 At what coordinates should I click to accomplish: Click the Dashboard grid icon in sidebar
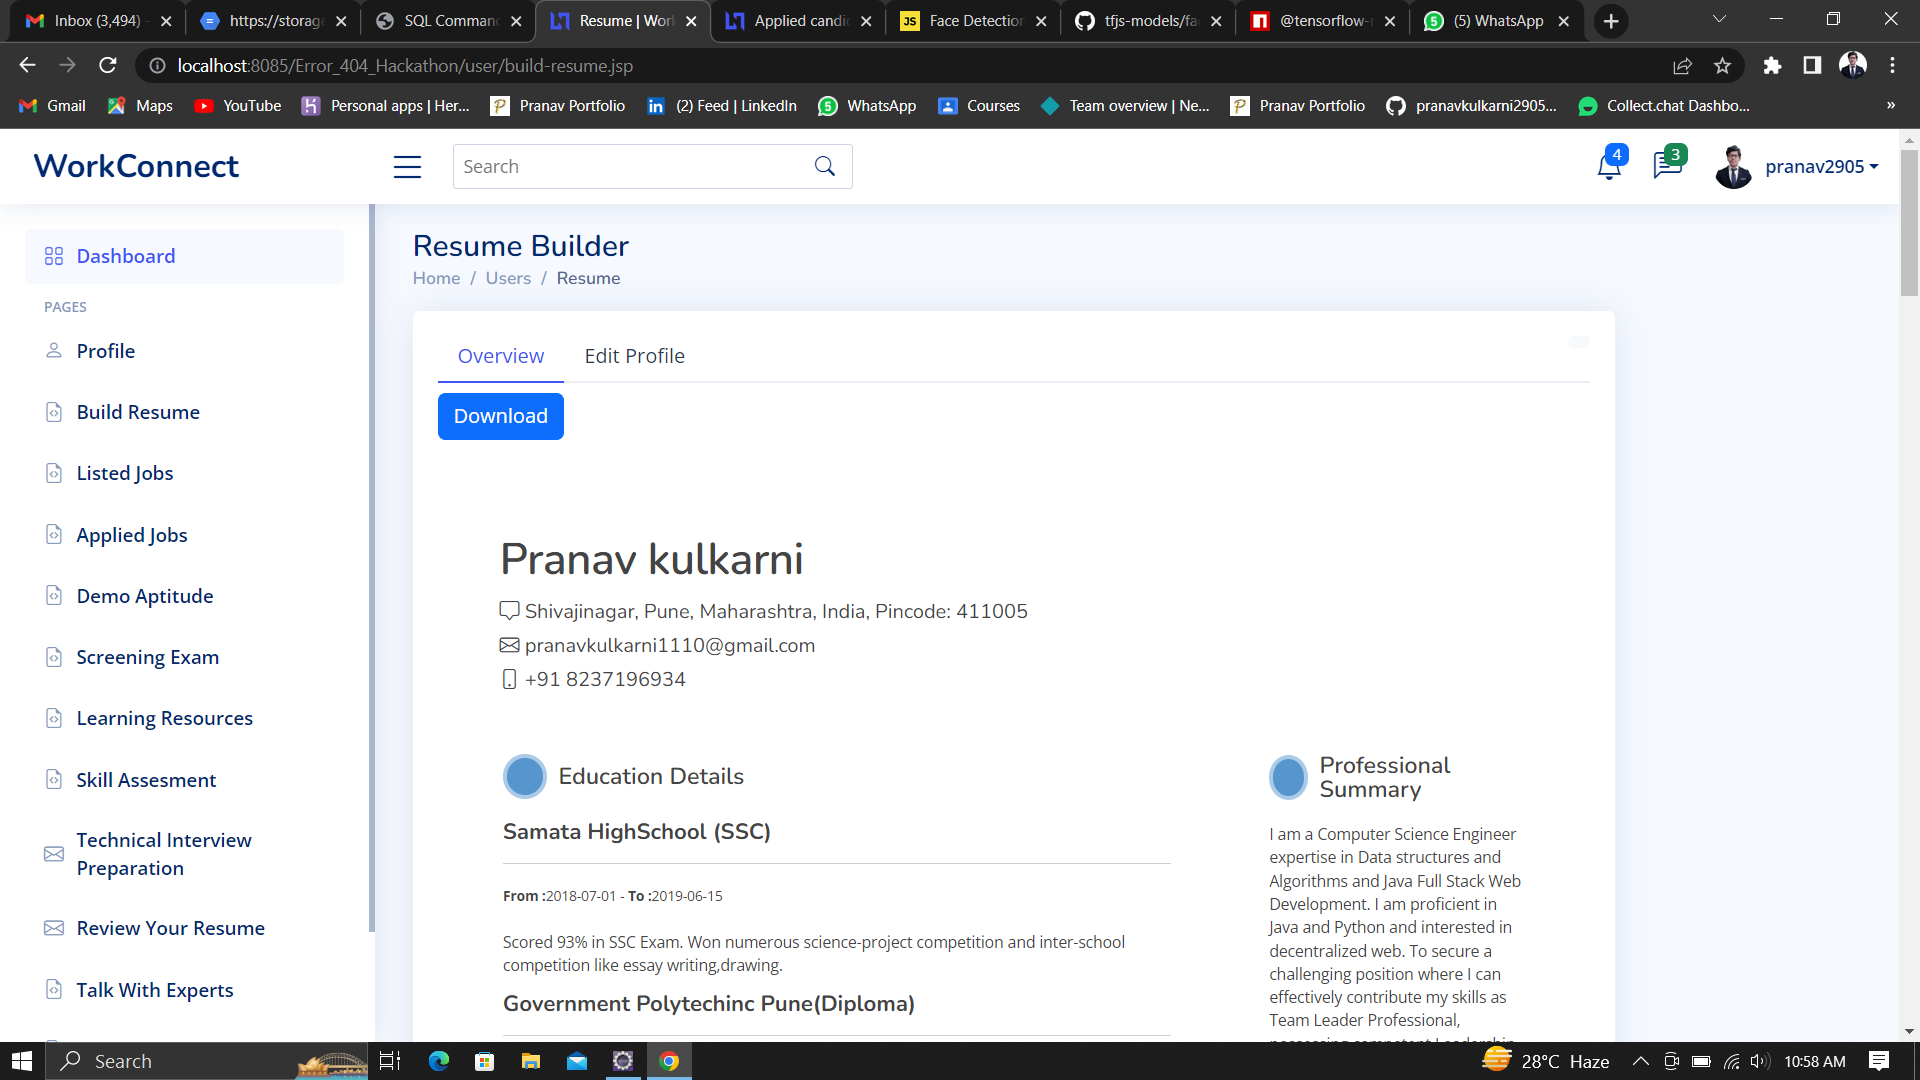point(54,256)
